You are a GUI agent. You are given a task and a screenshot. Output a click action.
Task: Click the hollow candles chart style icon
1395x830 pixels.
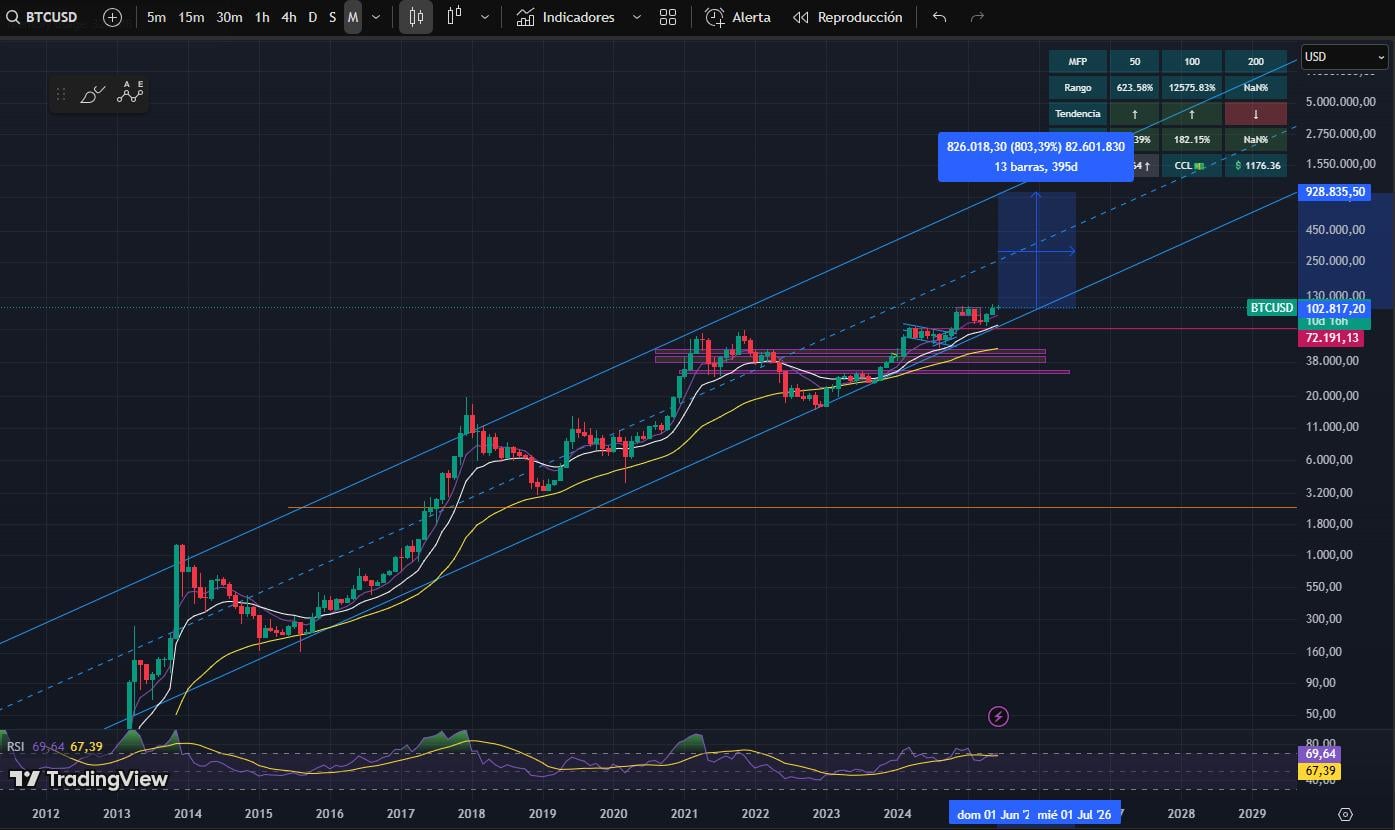(455, 17)
